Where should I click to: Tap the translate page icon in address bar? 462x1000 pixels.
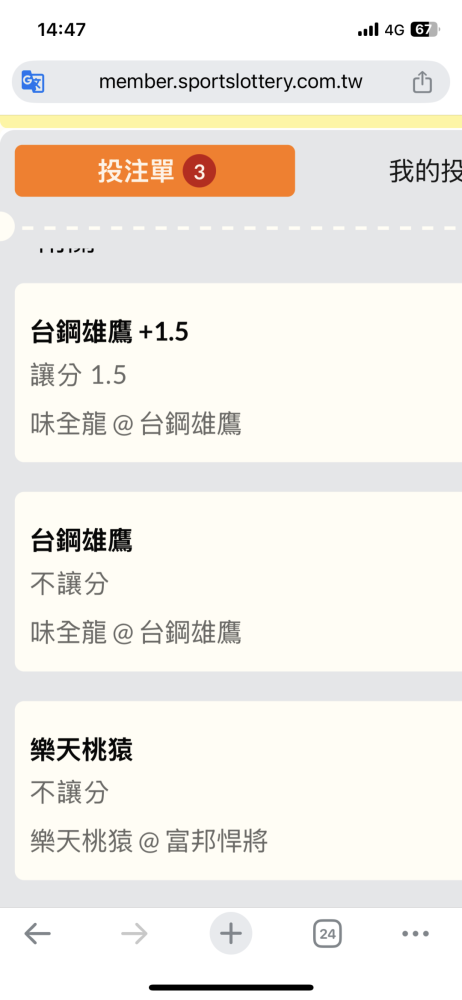coord(33,82)
